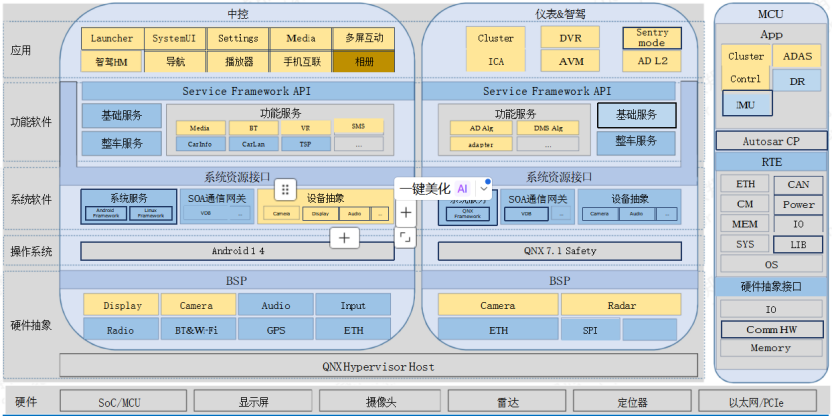
Task: Select the Sentry mode box
Action: [x=652, y=38]
